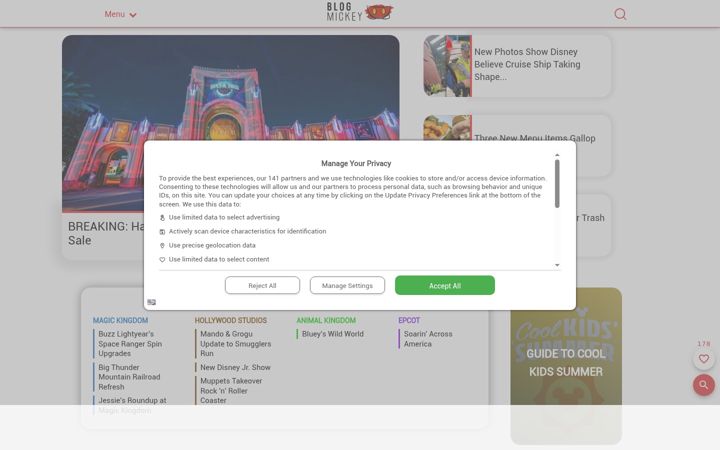
Task: Click 'Actively scan device characteristics for identification' text
Action: tap(248, 231)
